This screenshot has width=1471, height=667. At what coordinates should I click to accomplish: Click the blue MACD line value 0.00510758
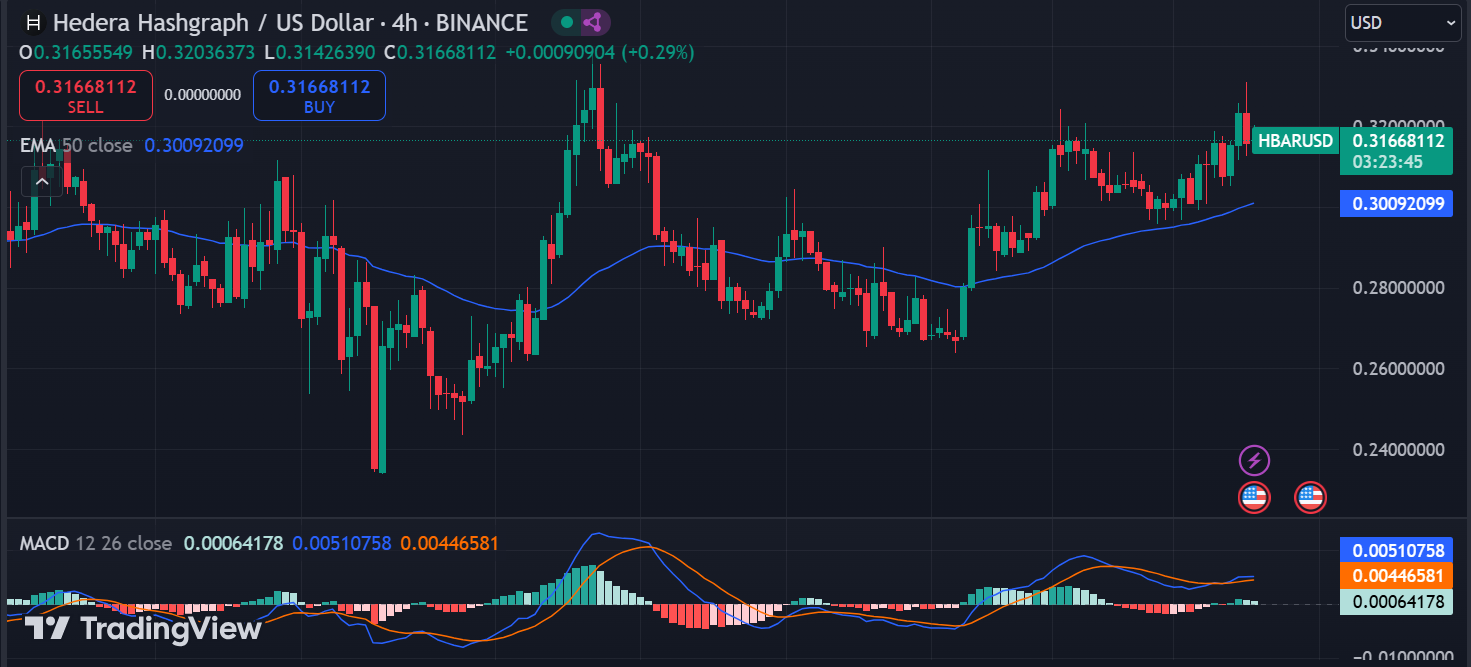point(341,544)
